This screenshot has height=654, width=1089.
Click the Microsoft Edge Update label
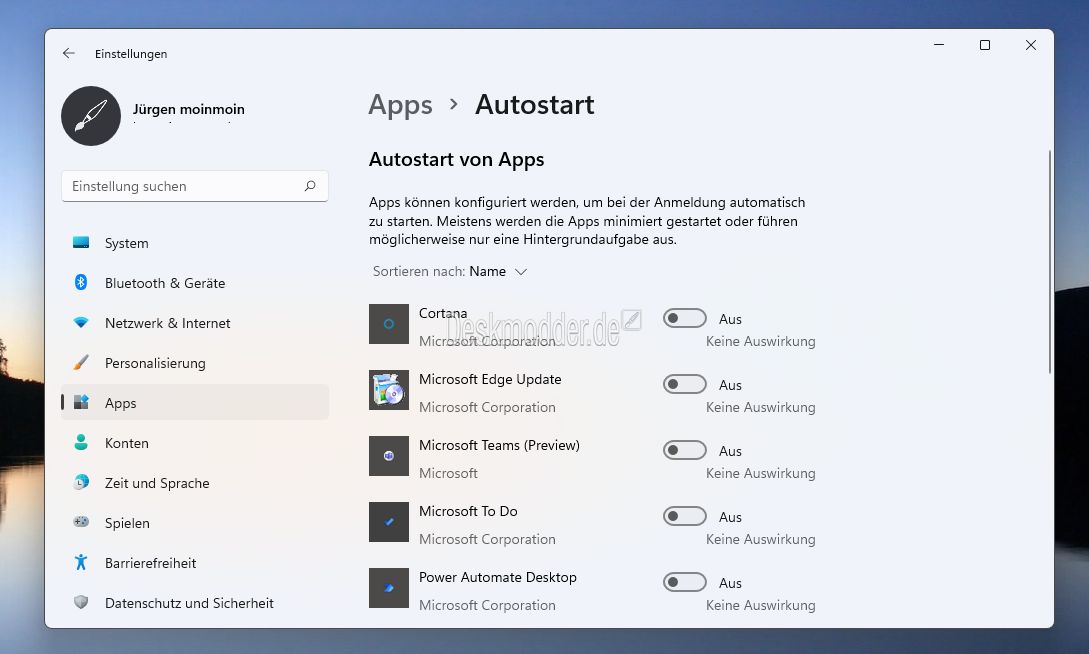[x=490, y=379]
